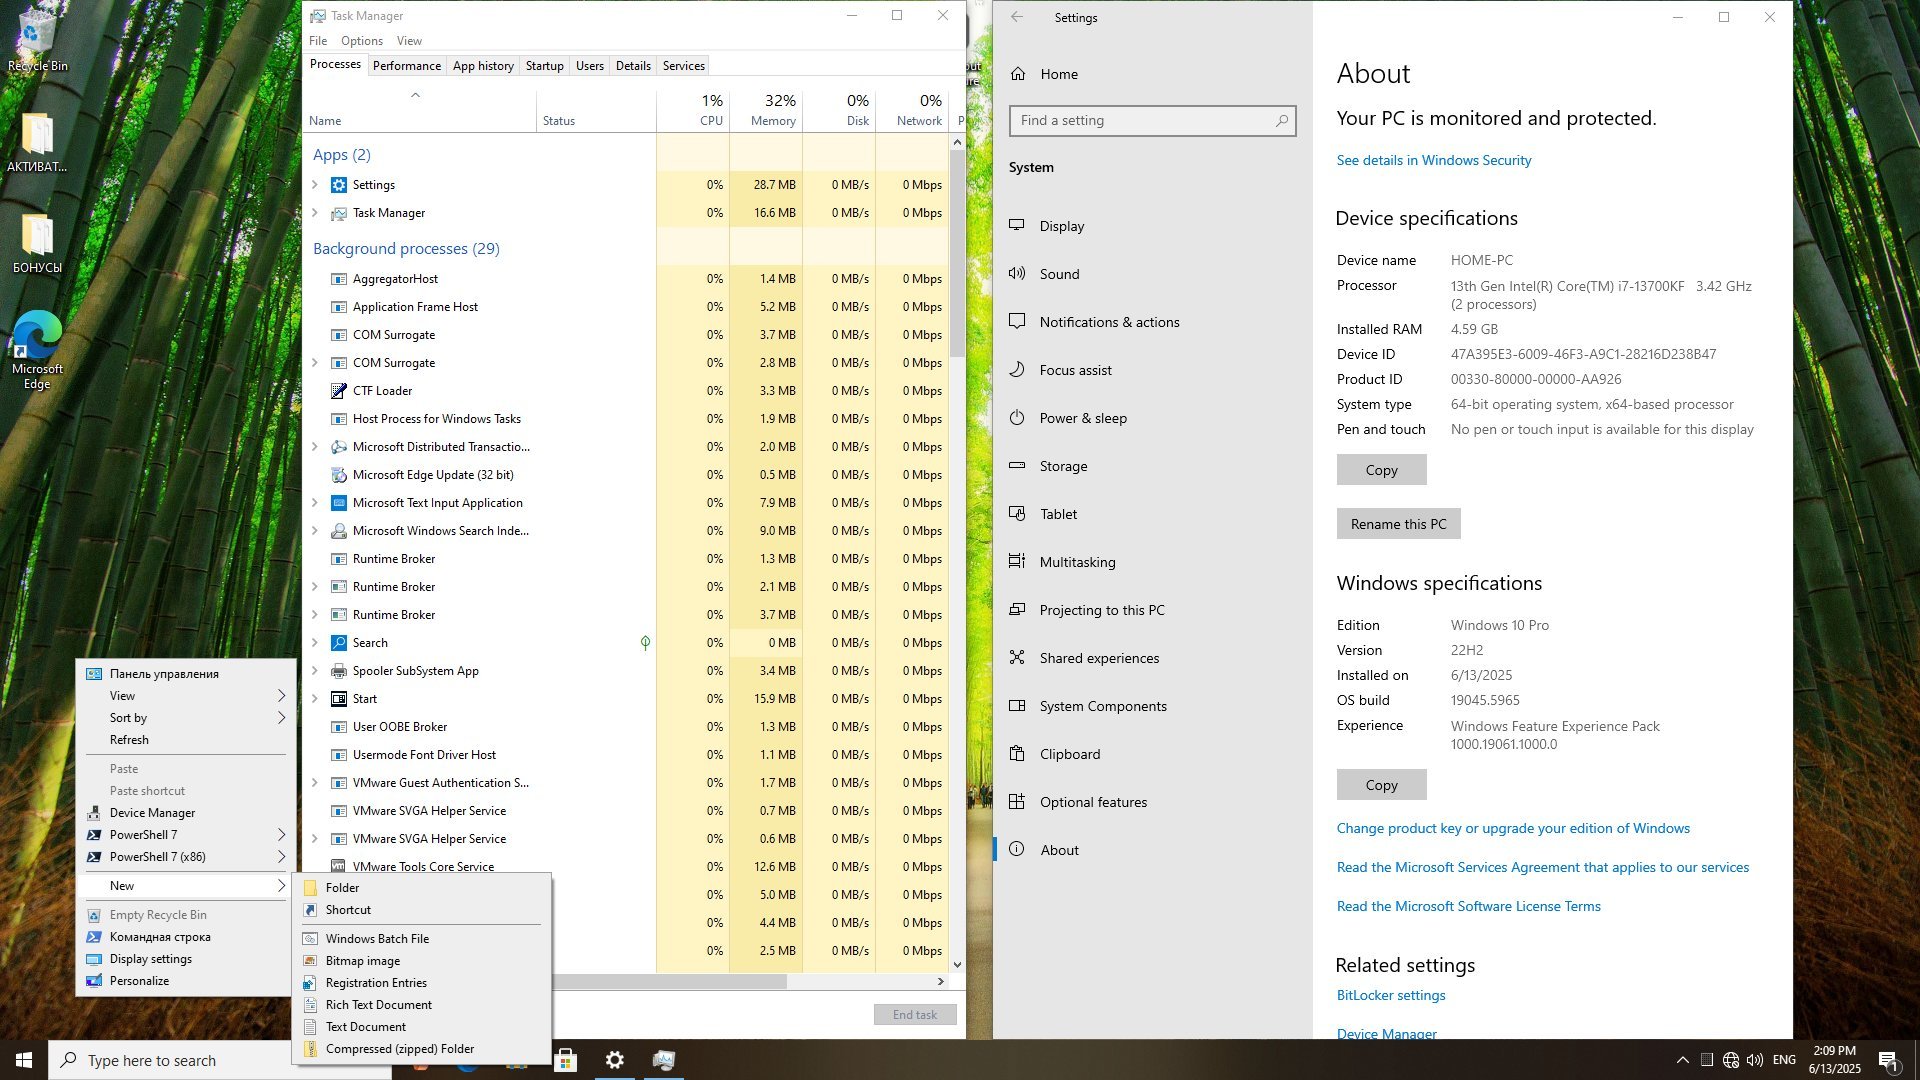Open the notification center icon
Image resolution: width=1920 pixels, height=1080 pixels.
point(1888,1060)
